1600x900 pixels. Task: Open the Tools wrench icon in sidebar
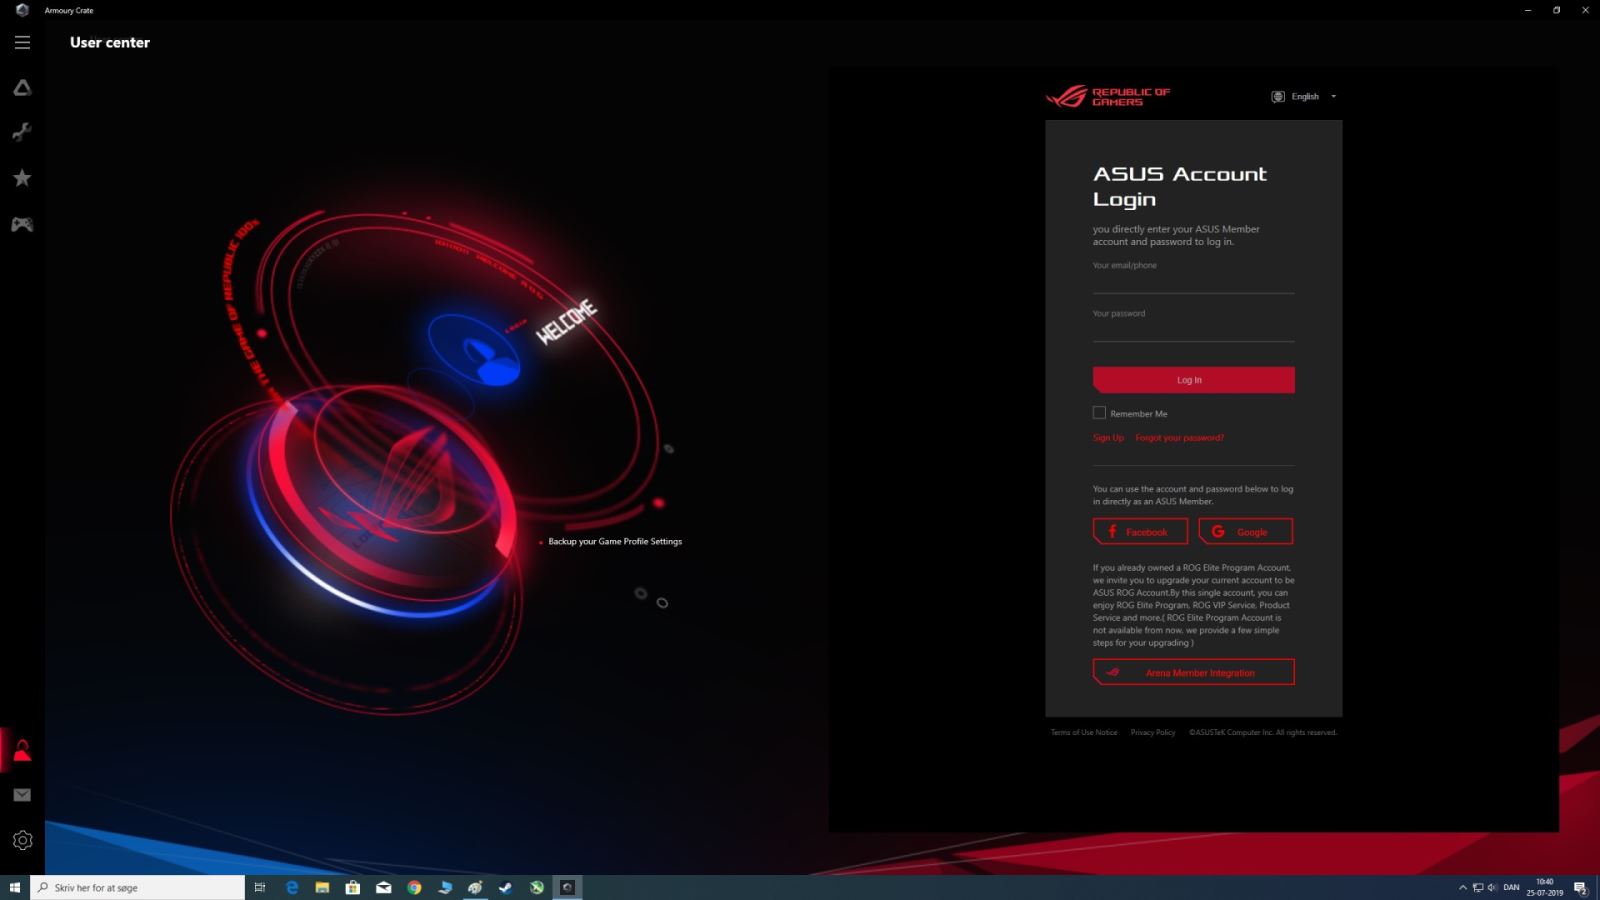[22, 132]
